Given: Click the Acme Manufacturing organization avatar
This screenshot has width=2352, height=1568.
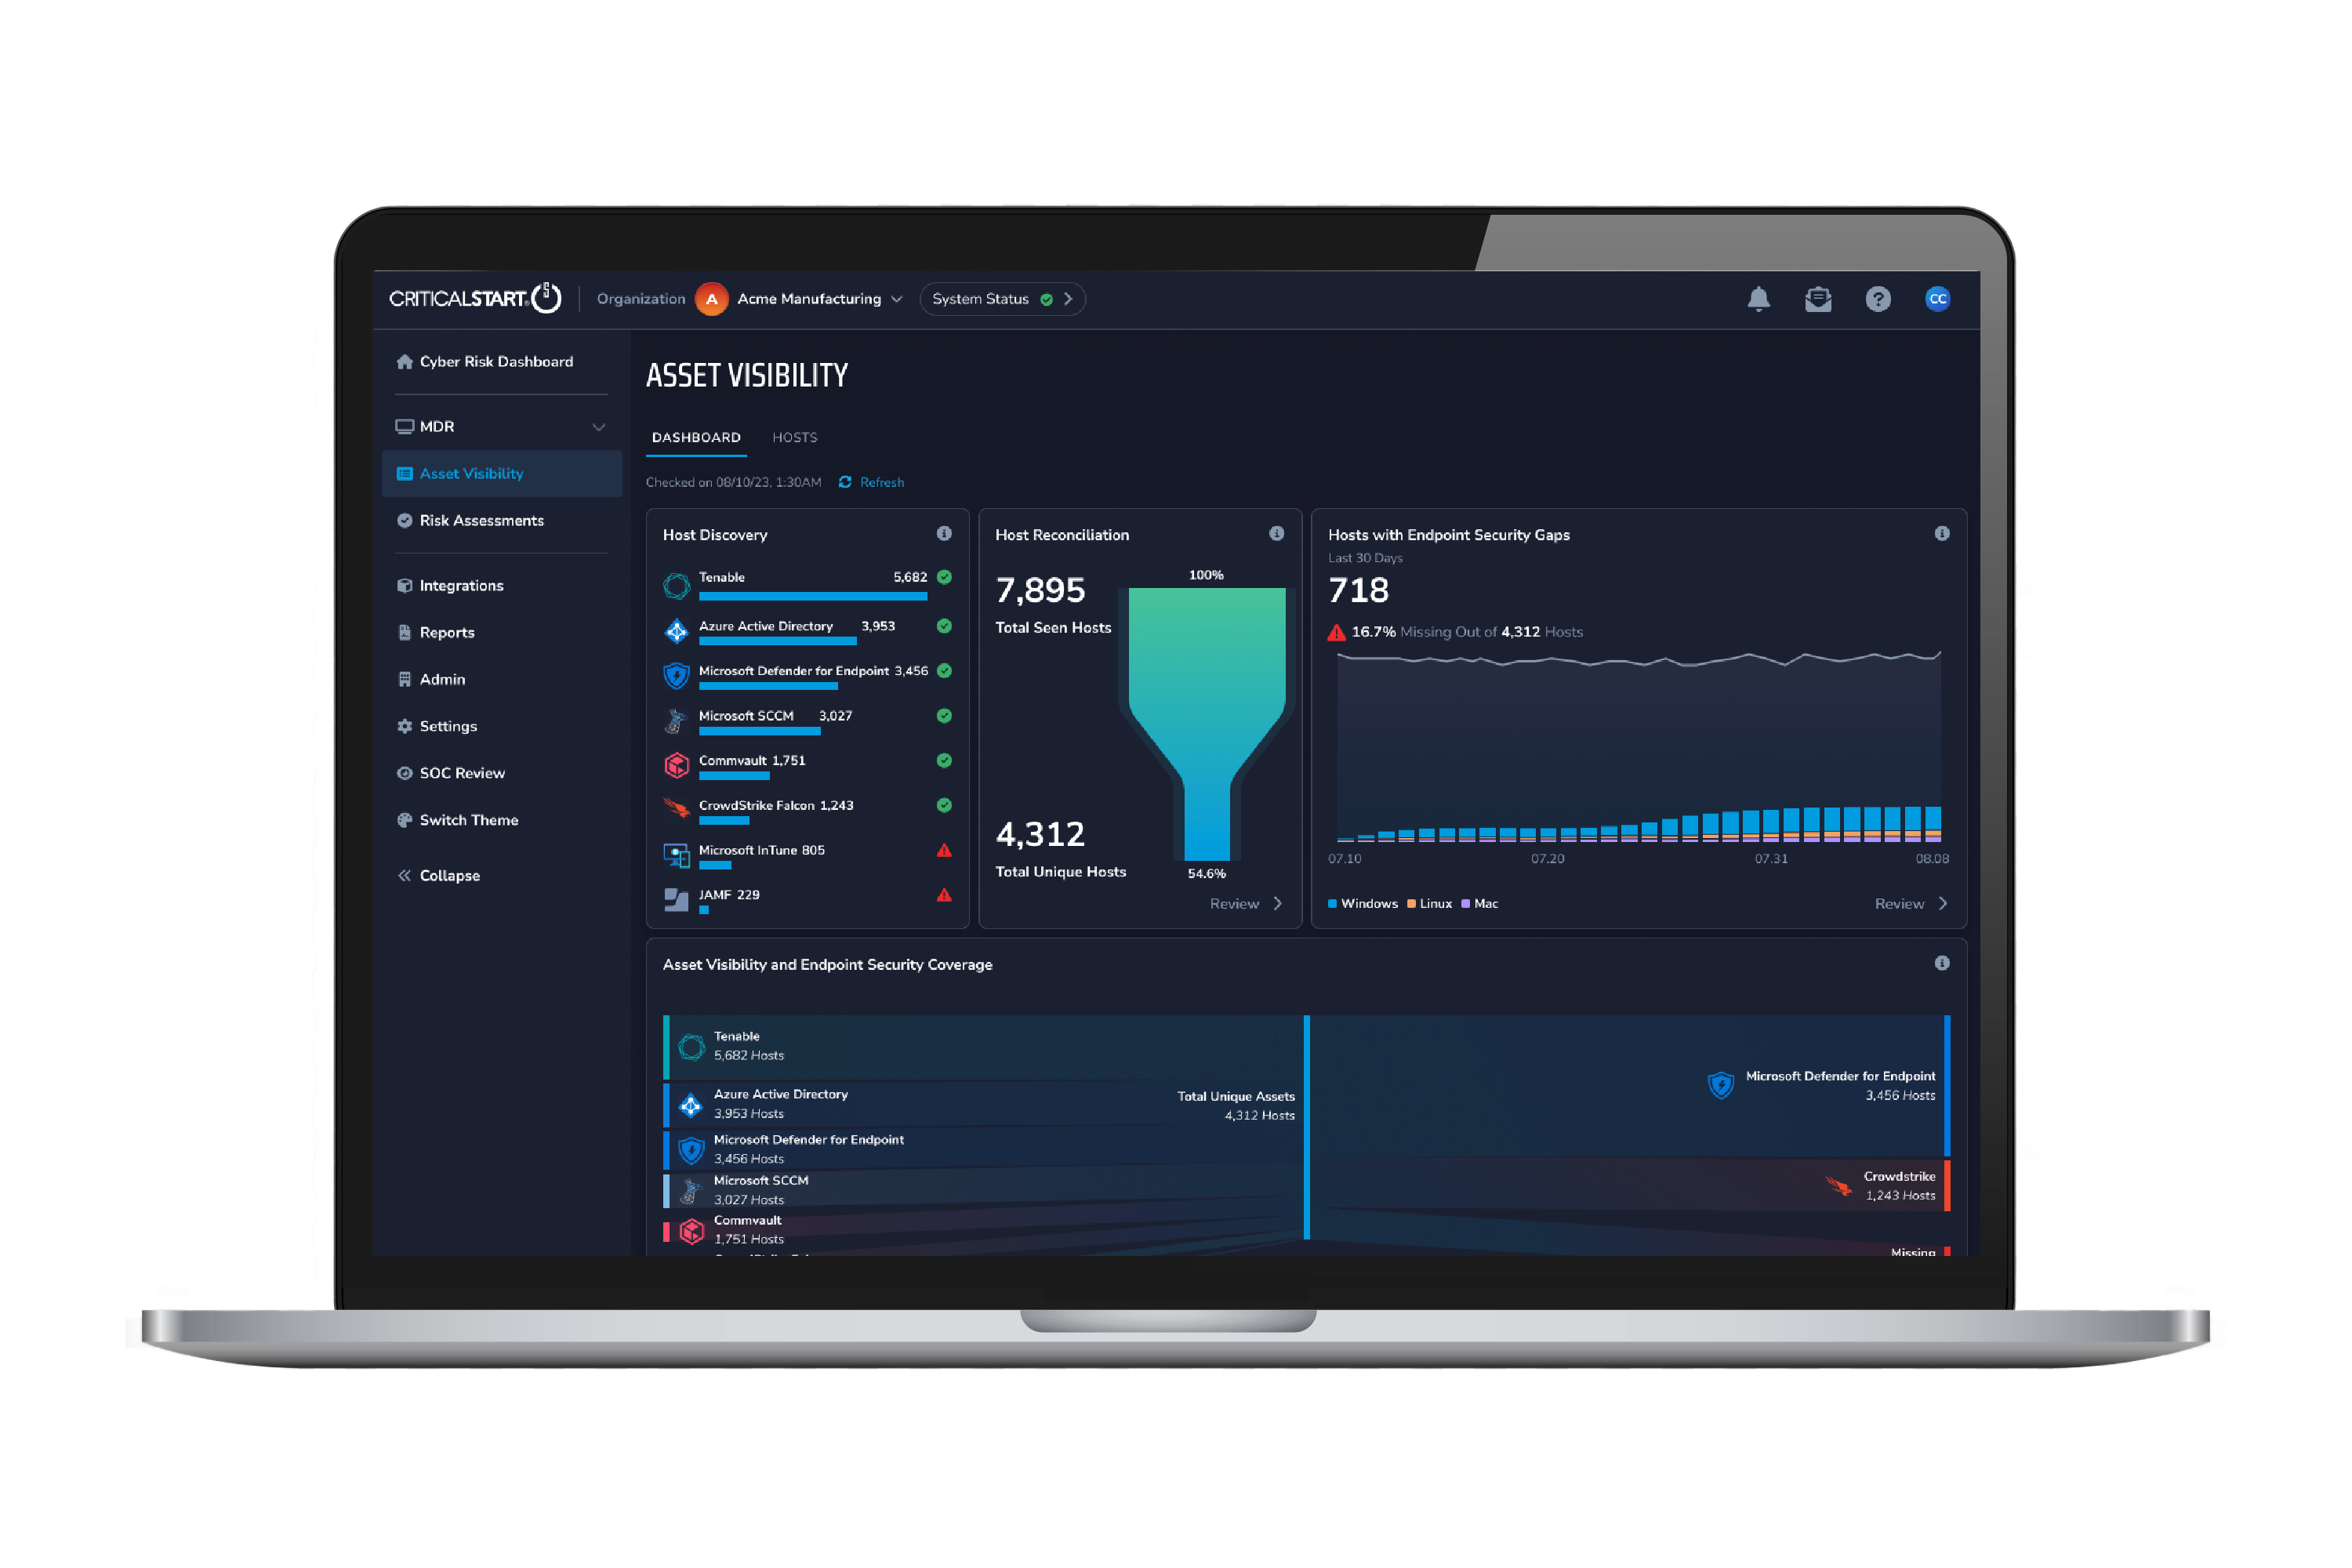Looking at the screenshot, I should pos(711,299).
